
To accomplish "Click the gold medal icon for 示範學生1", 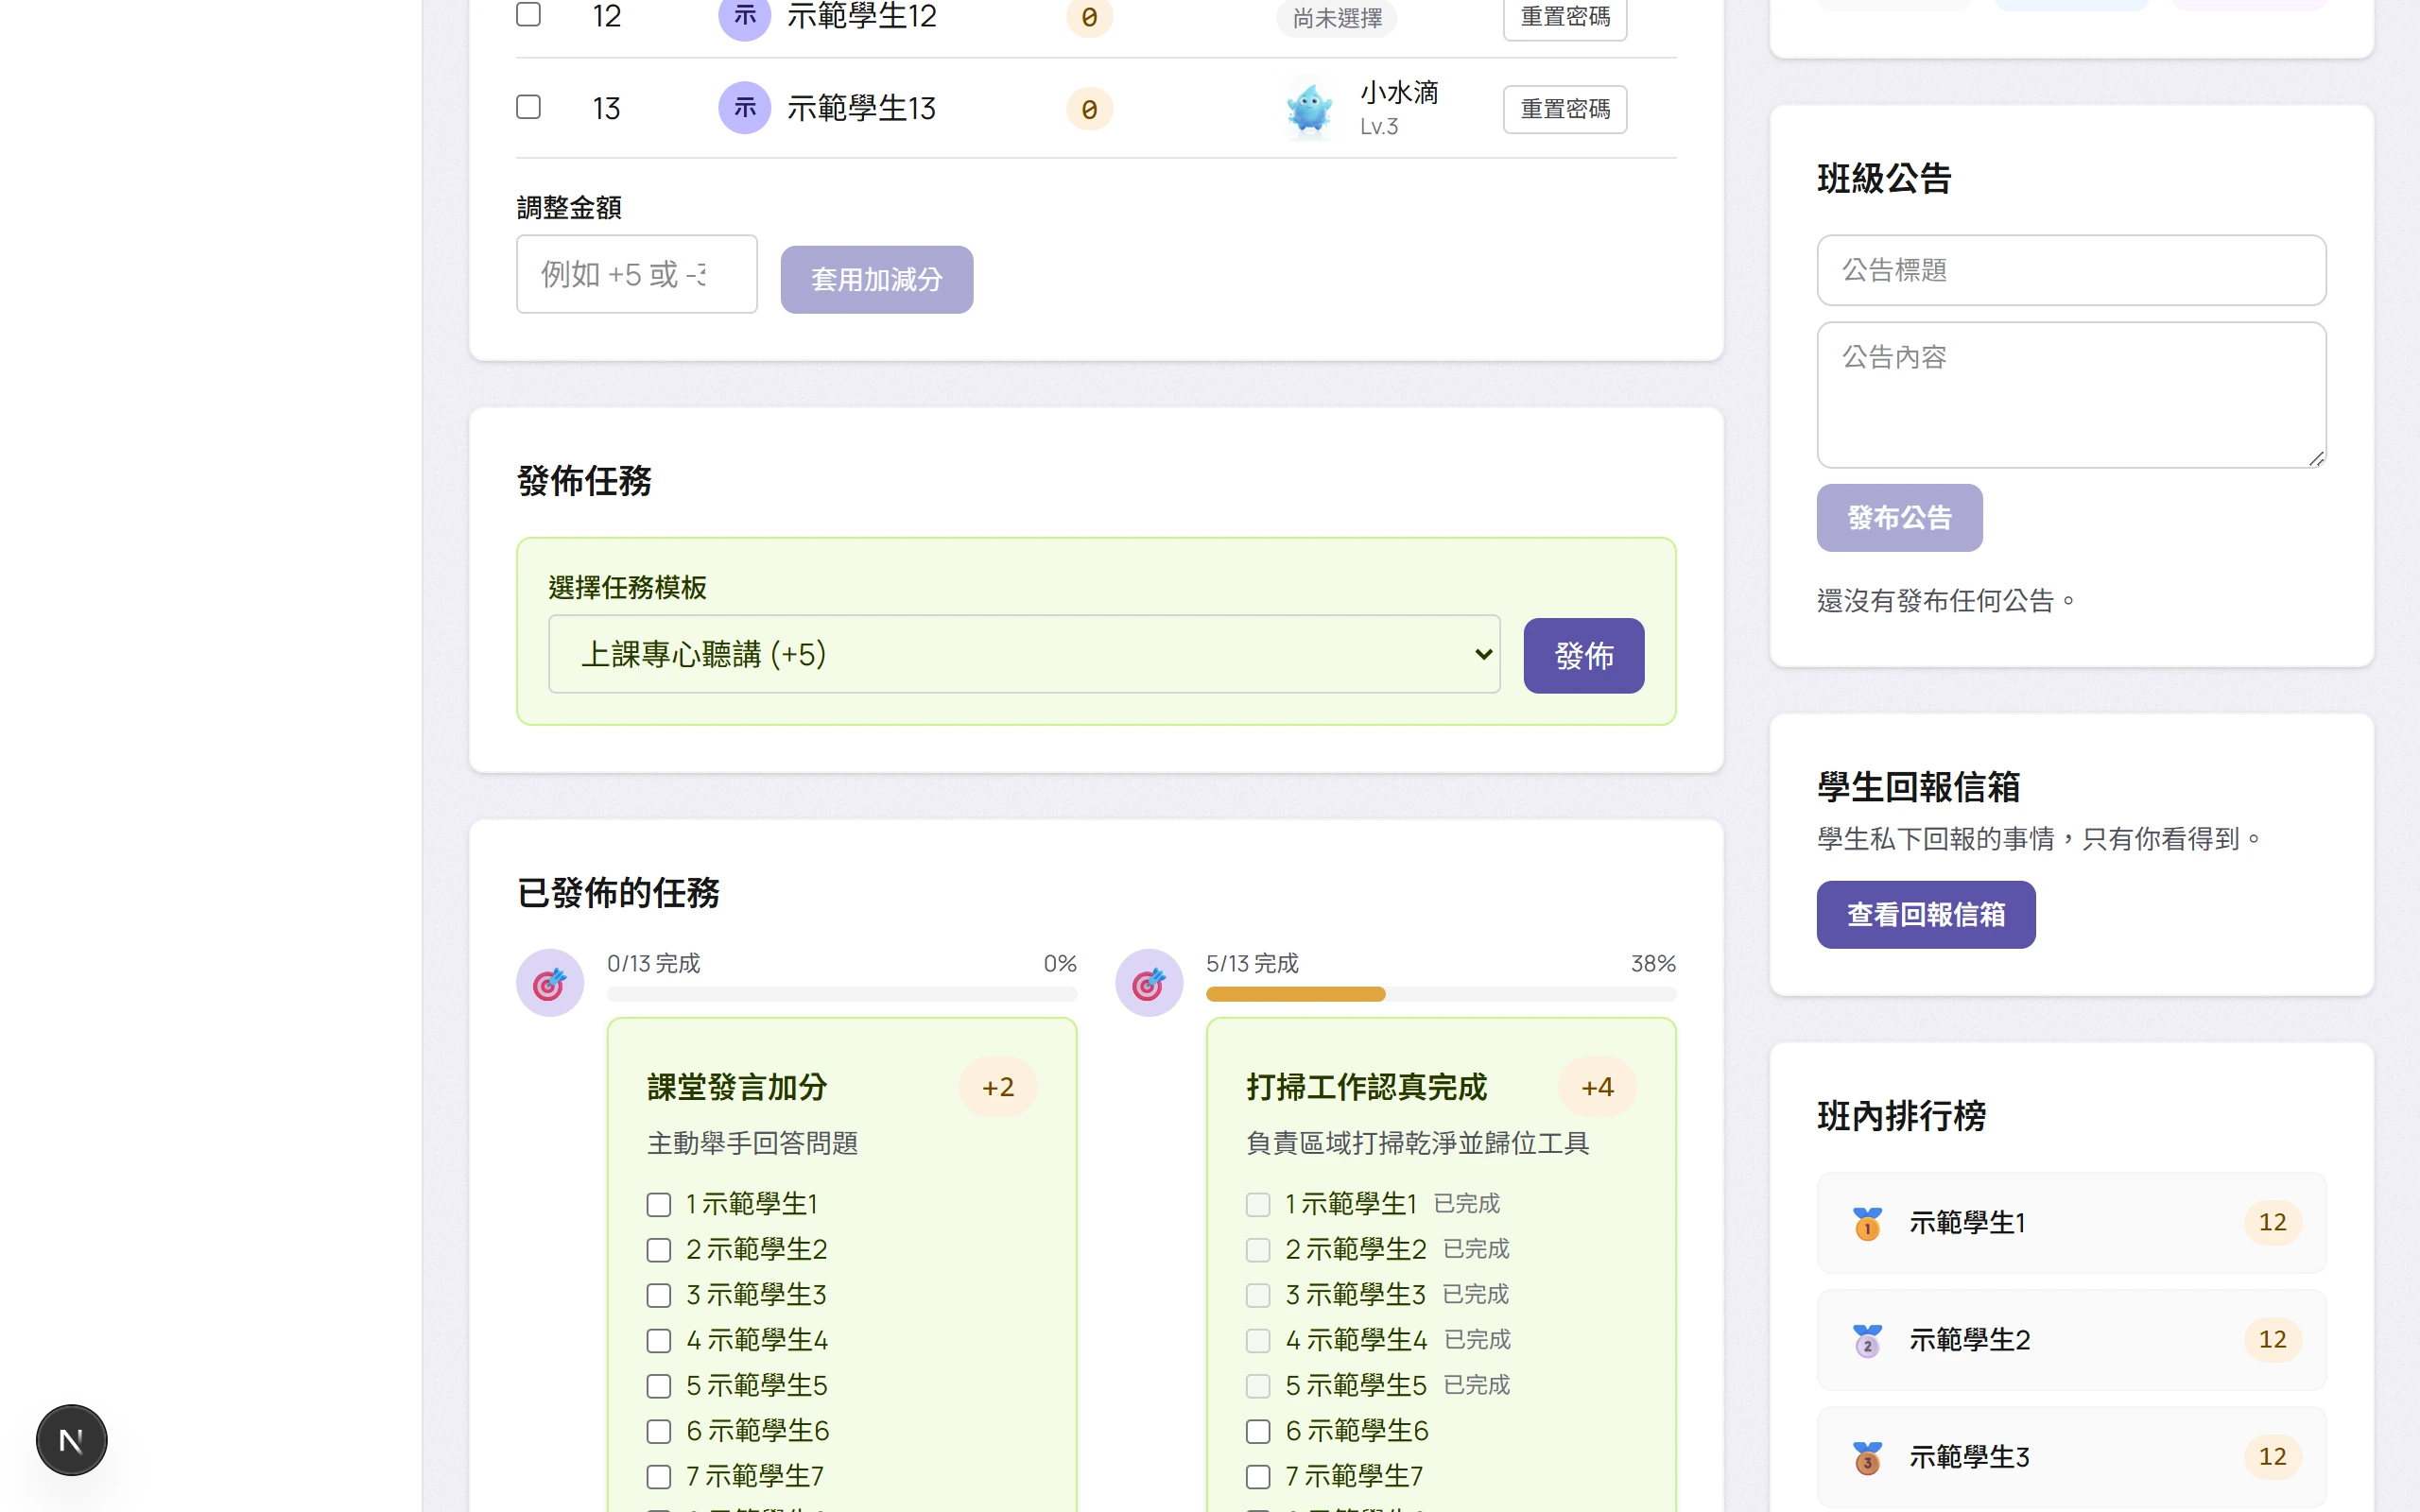I will click(x=1867, y=1223).
